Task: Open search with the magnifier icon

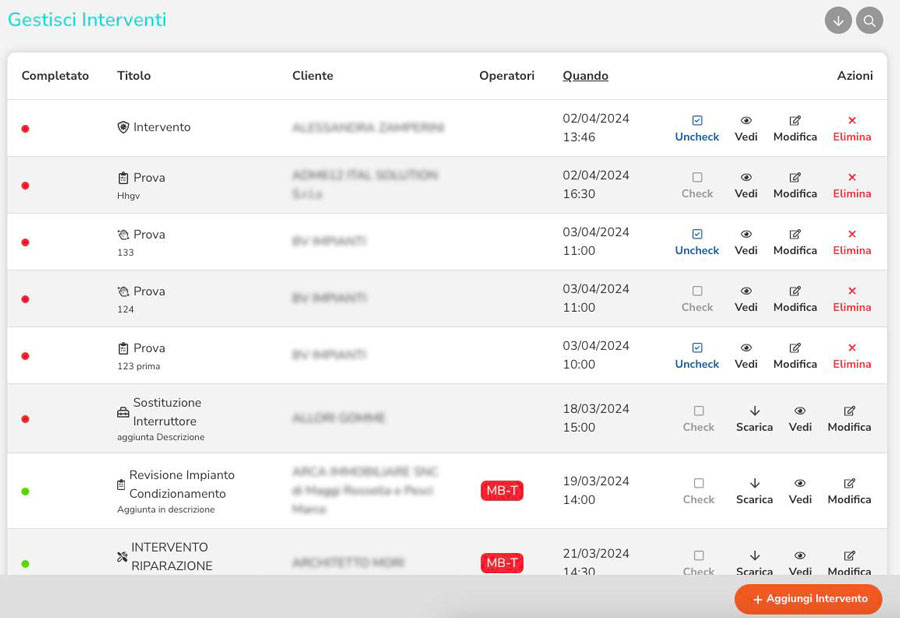Action: pyautogui.click(x=870, y=21)
